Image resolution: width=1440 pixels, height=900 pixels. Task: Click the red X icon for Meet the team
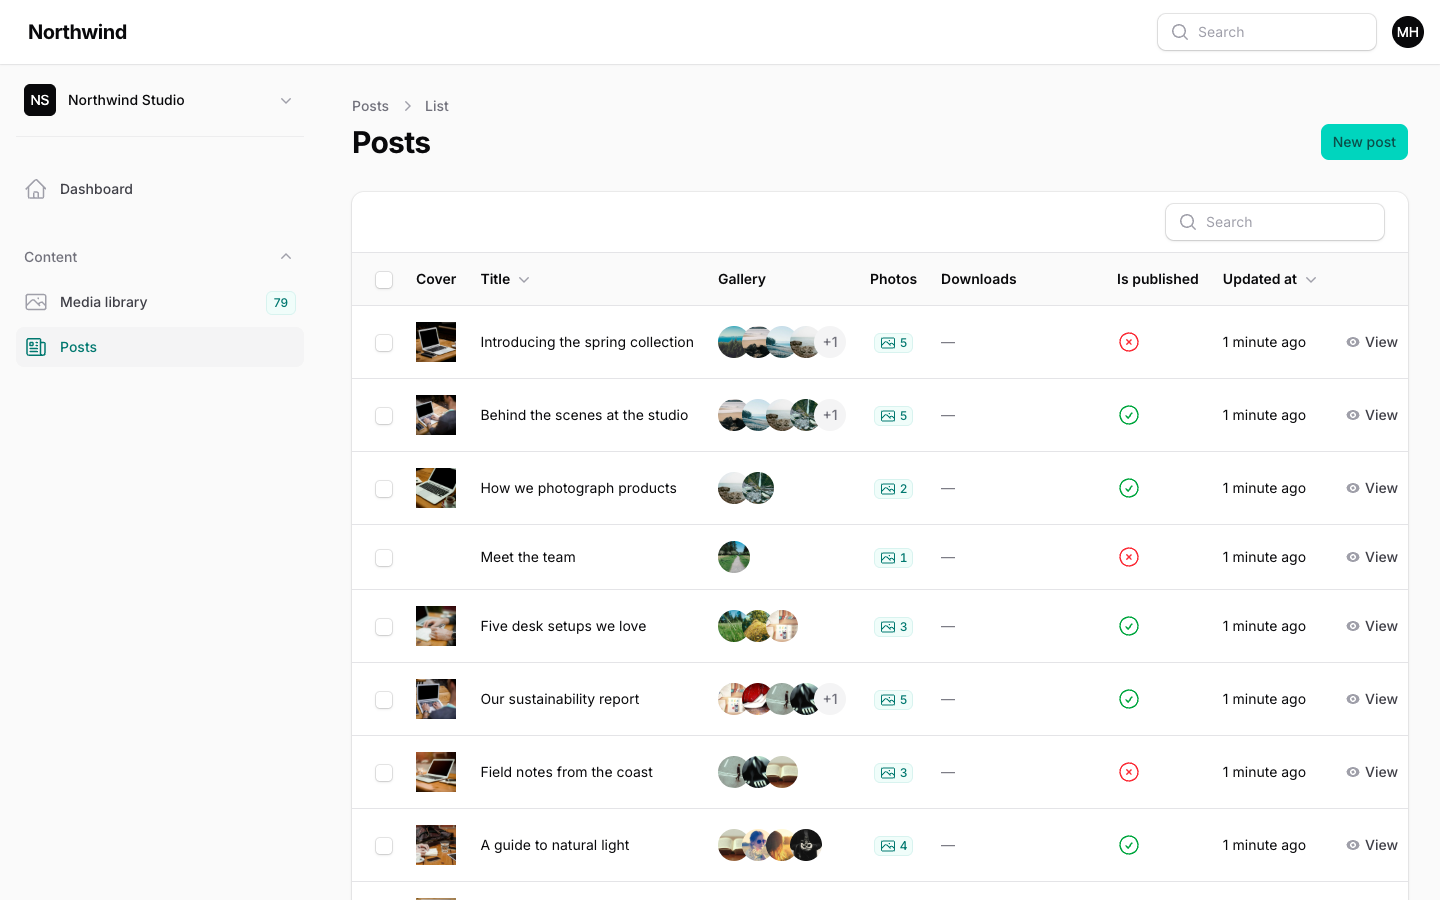click(1129, 557)
